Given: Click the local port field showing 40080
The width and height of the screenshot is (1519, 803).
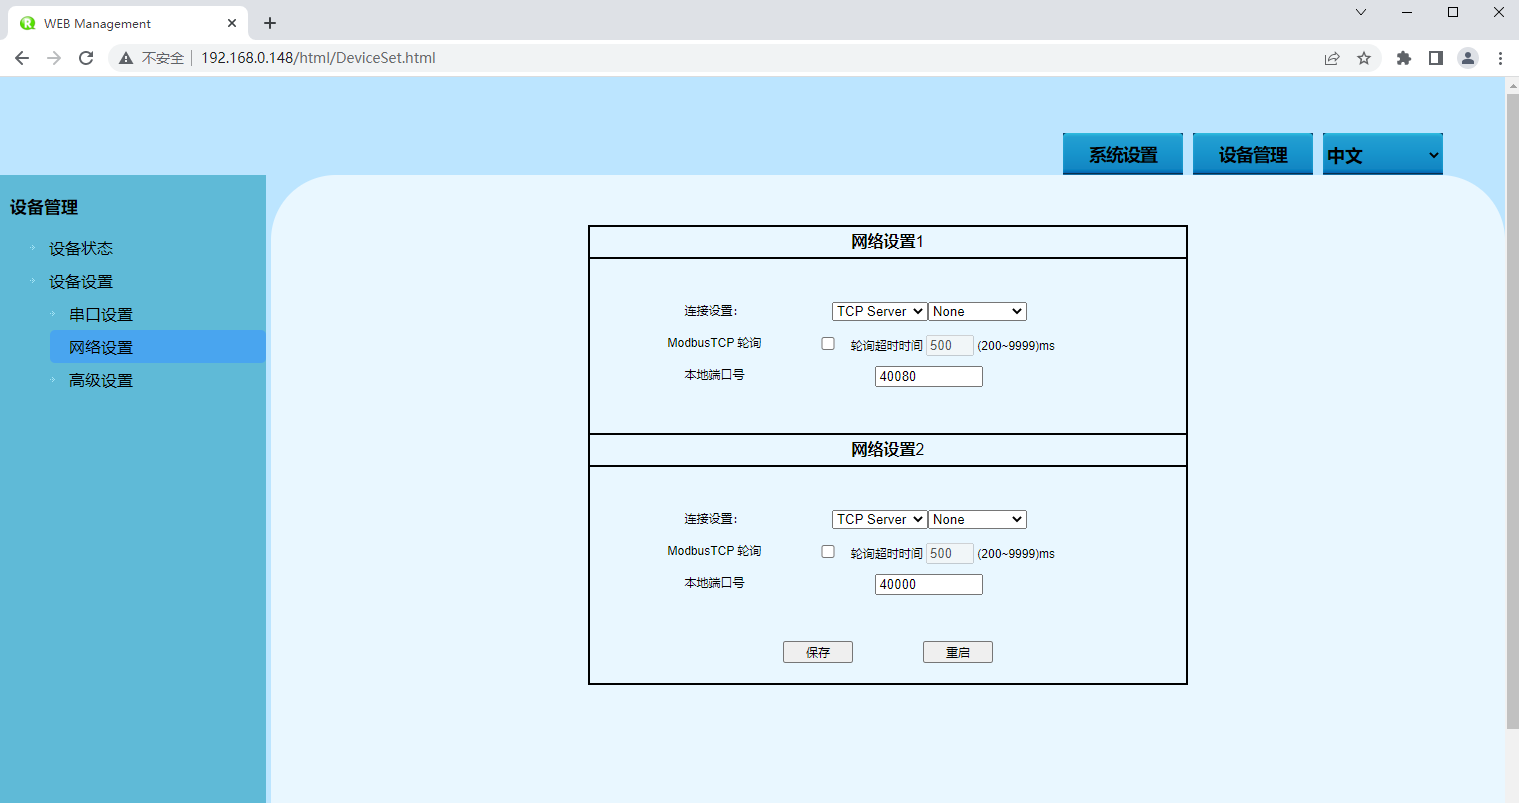Looking at the screenshot, I should [928, 376].
